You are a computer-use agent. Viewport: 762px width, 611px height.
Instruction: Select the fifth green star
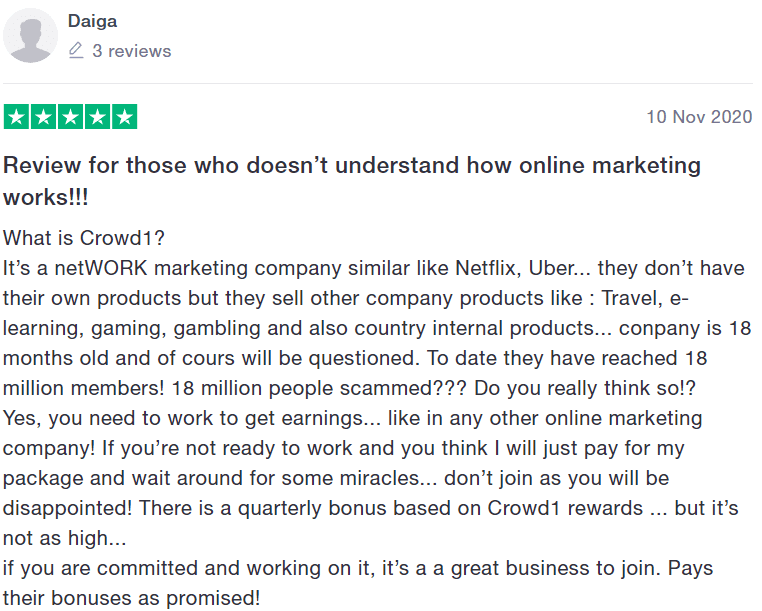[x=125, y=117]
